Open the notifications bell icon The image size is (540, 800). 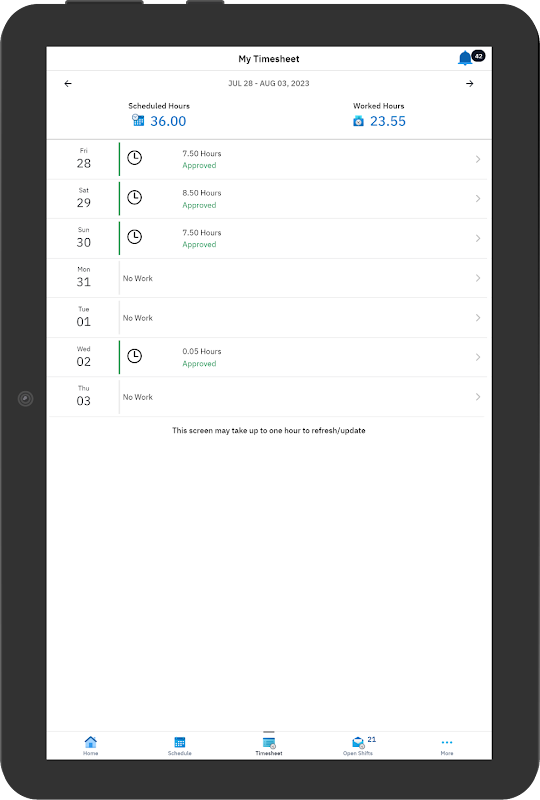click(465, 58)
